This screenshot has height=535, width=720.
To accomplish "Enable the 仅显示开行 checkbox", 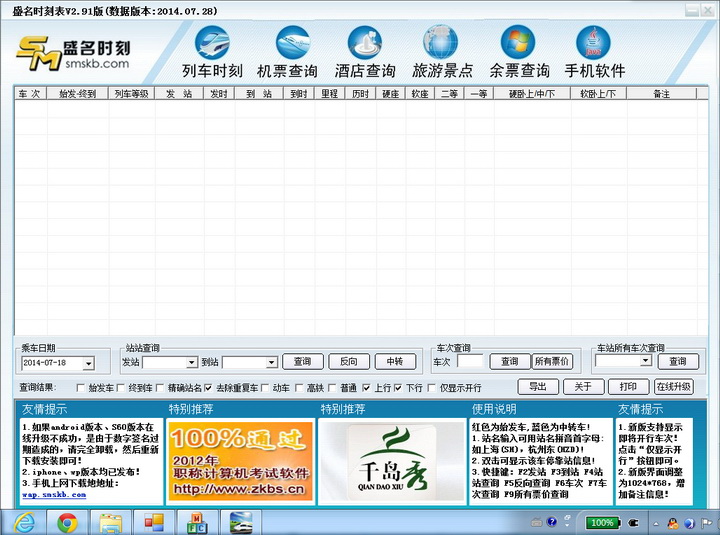I will pyautogui.click(x=432, y=388).
